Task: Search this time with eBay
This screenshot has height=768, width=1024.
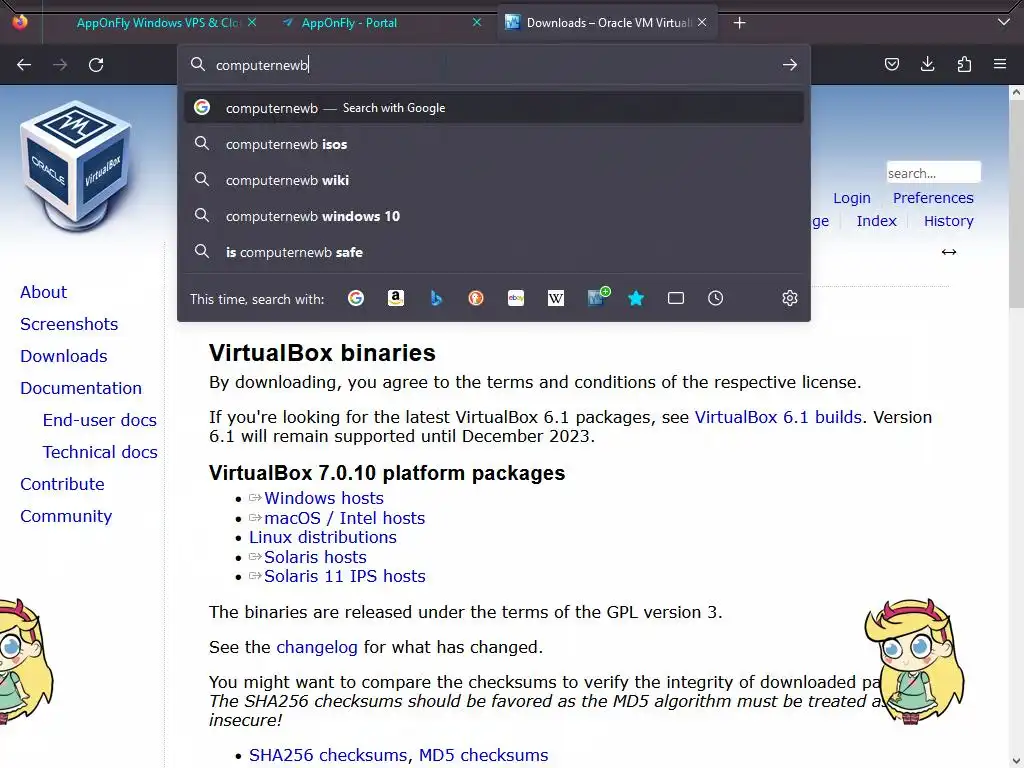Action: pyautogui.click(x=516, y=298)
